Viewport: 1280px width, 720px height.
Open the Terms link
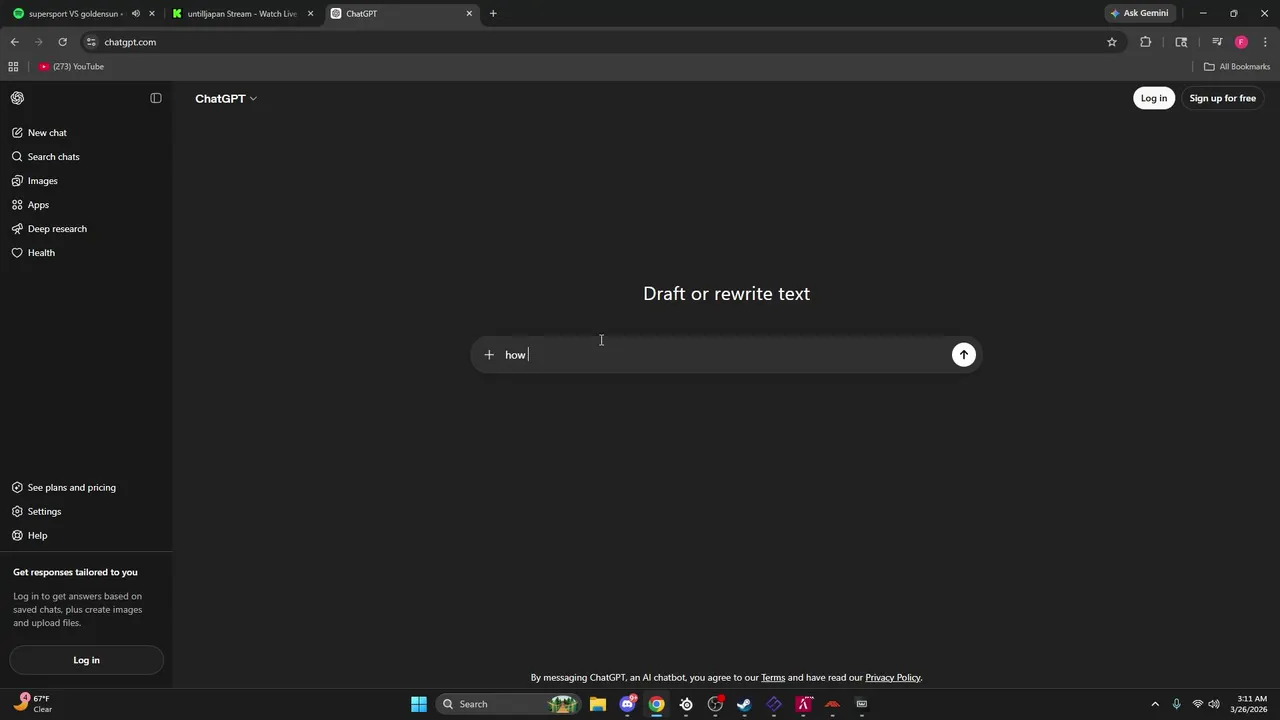click(x=773, y=678)
